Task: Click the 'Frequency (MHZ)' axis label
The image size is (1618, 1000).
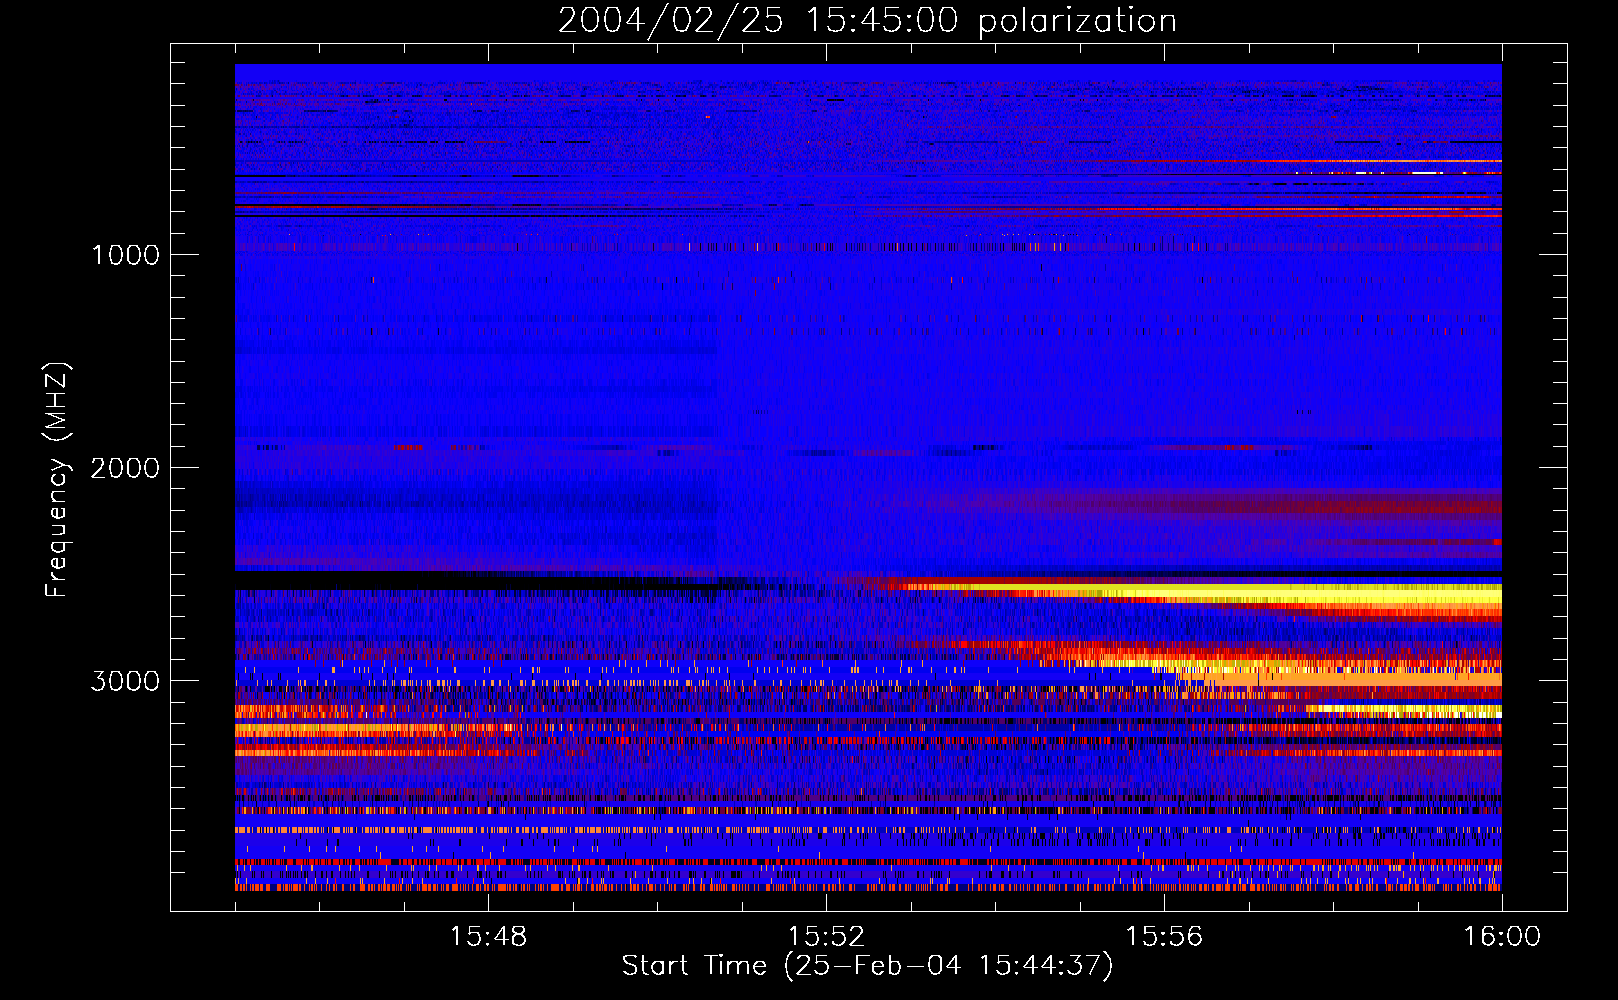Action: [57, 480]
